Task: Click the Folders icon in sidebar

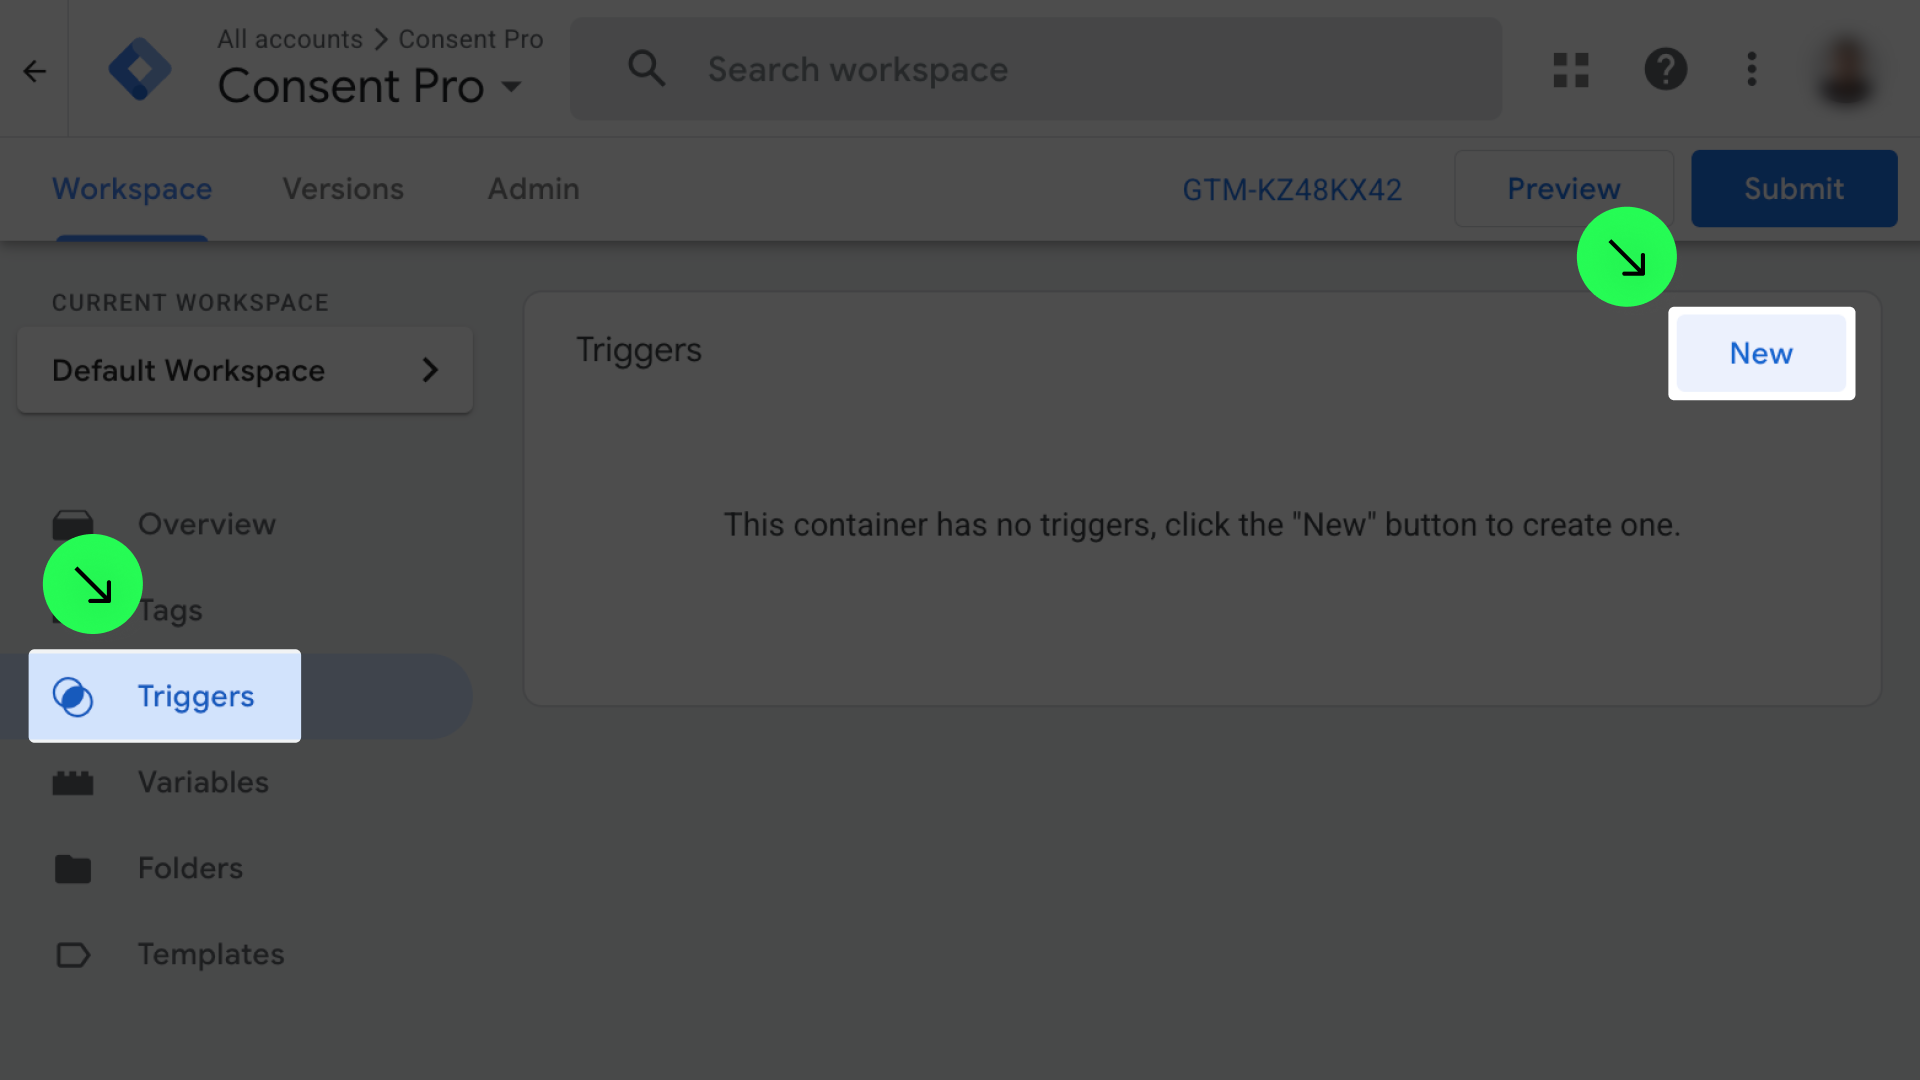Action: pos(73,869)
